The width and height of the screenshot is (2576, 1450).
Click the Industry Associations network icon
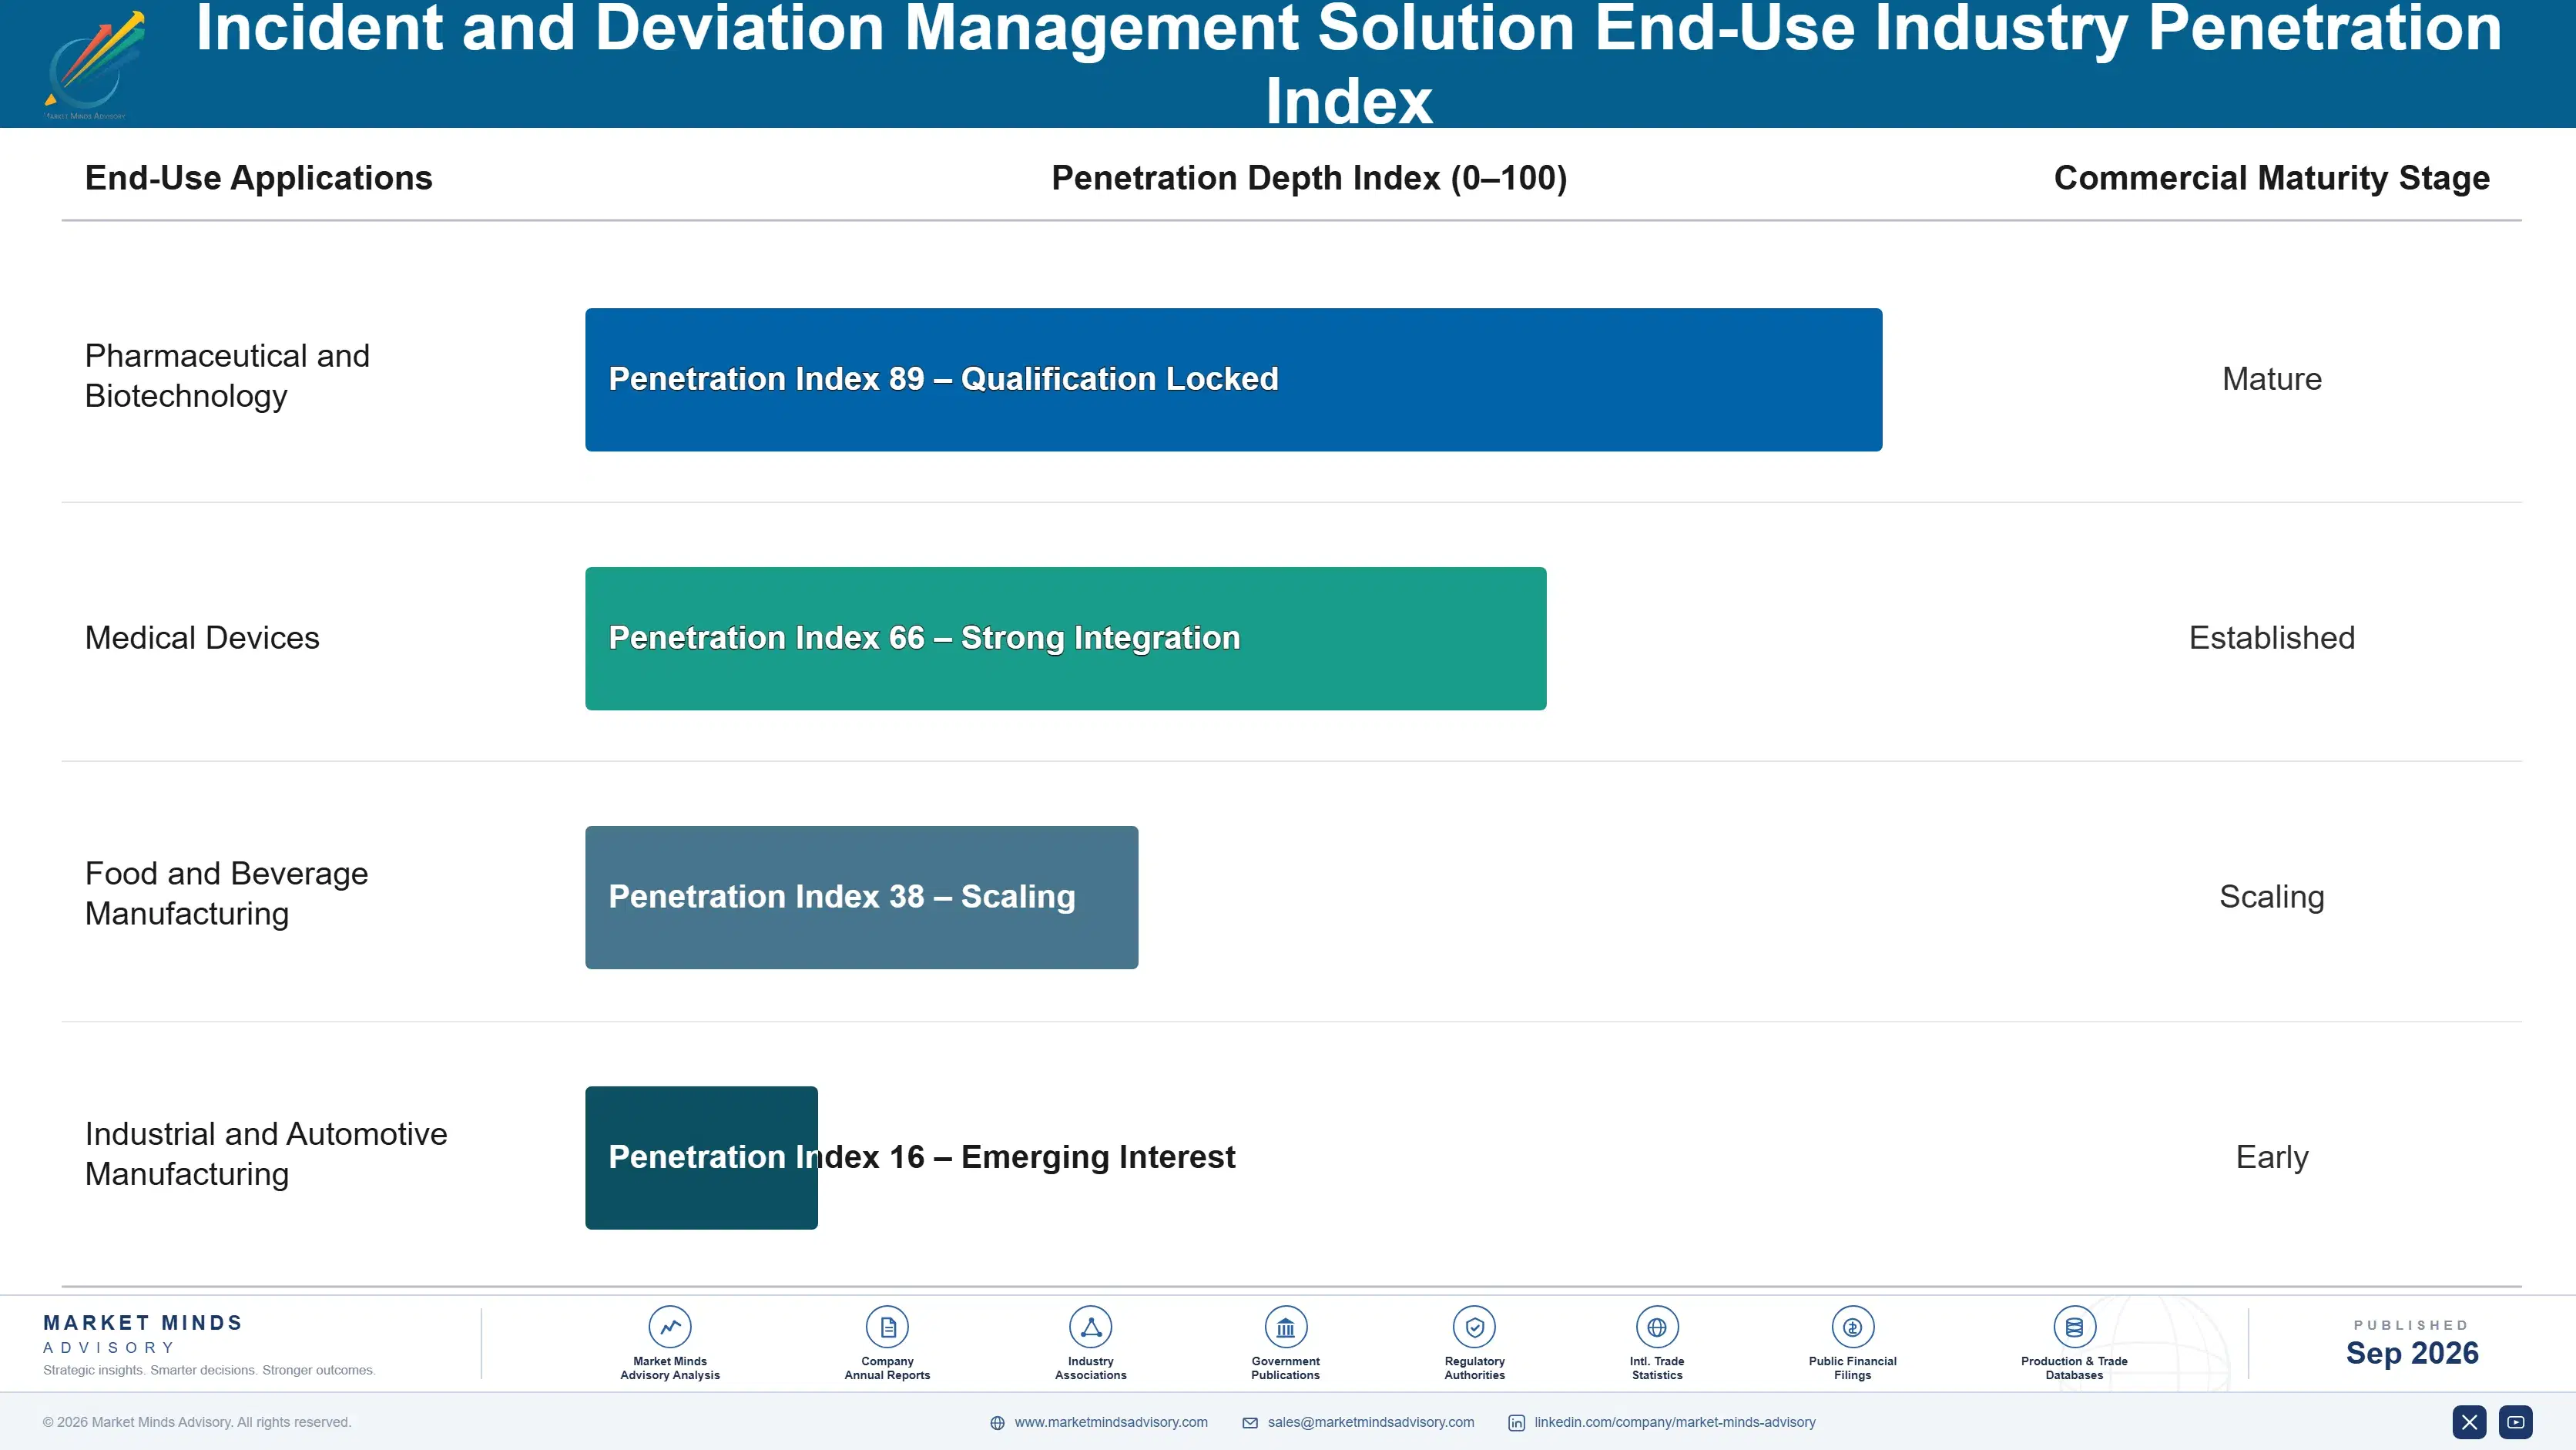[1091, 1327]
